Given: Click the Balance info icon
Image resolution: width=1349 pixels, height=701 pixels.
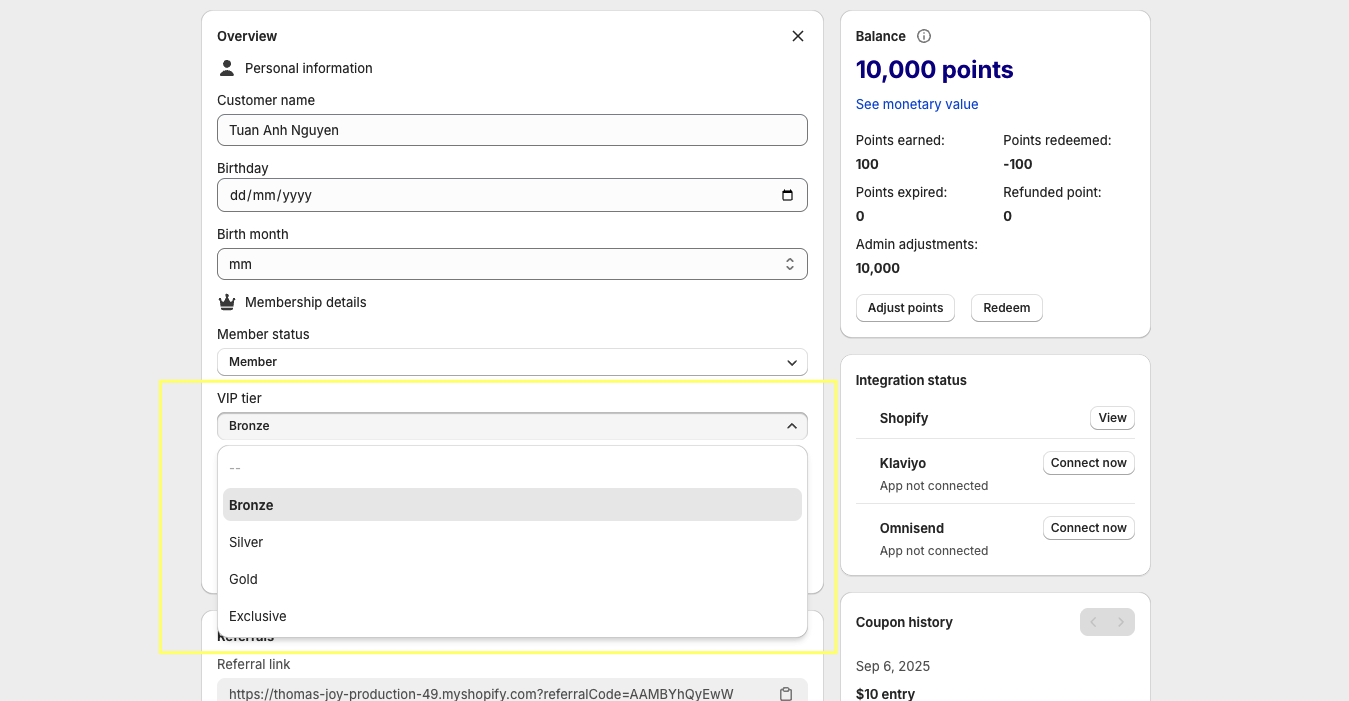Looking at the screenshot, I should click(924, 36).
